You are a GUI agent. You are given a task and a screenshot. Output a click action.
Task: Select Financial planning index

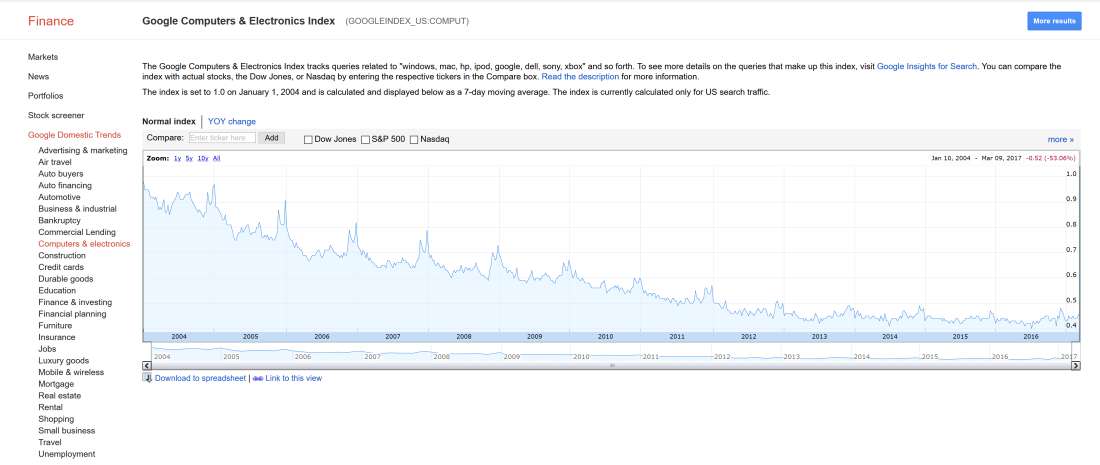72,314
